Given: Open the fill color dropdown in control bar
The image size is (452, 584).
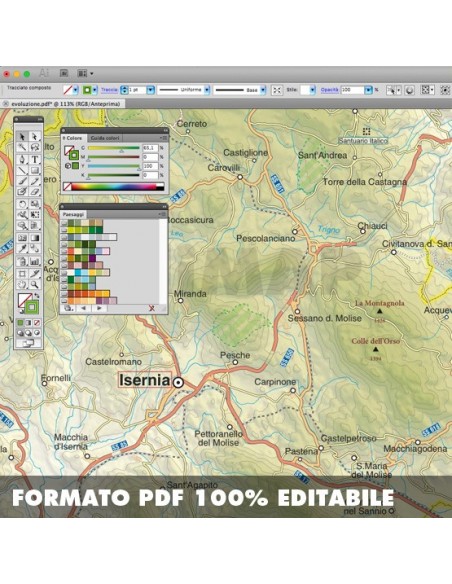Looking at the screenshot, I should click(75, 90).
